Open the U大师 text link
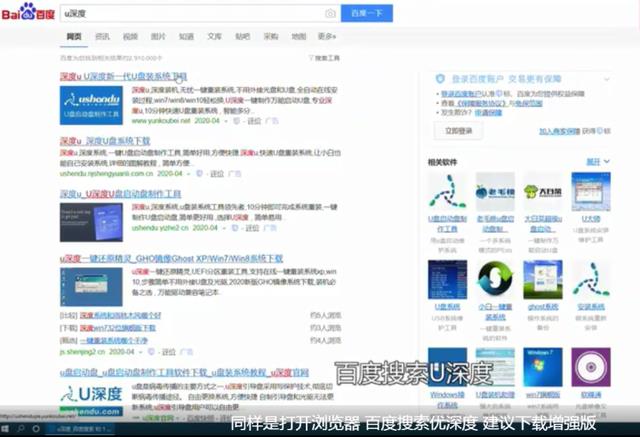The image size is (640, 437). coord(591,219)
